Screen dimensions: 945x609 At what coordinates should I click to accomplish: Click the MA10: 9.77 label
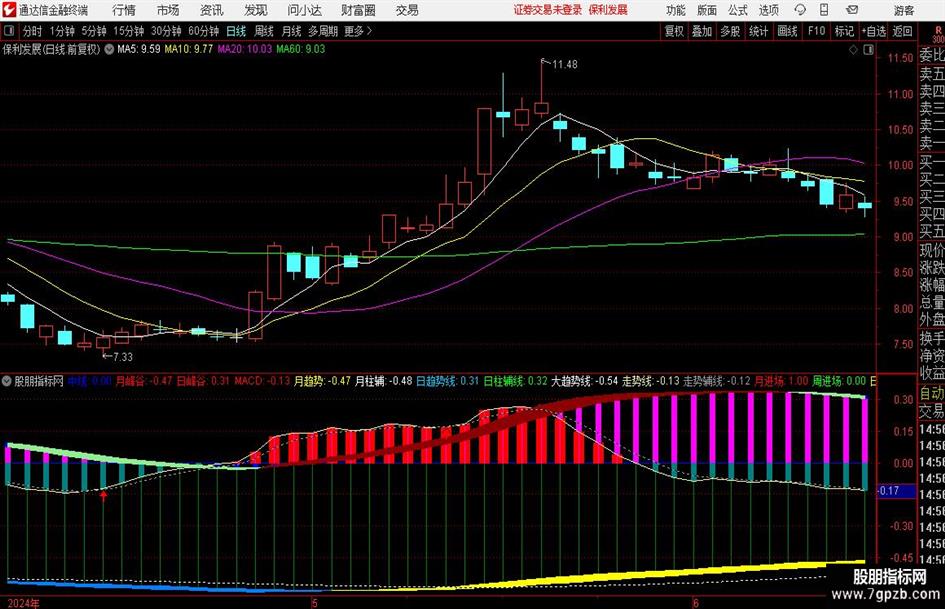coord(189,49)
